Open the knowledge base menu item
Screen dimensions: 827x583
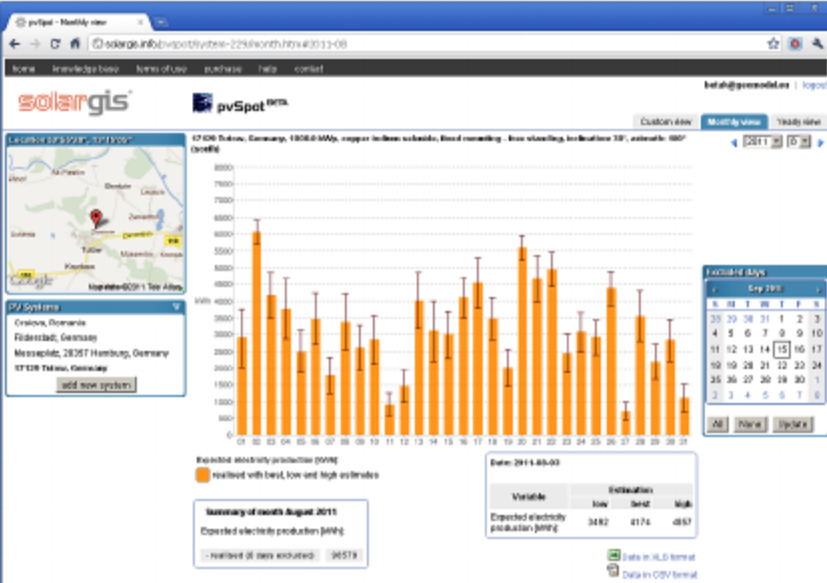pos(85,69)
